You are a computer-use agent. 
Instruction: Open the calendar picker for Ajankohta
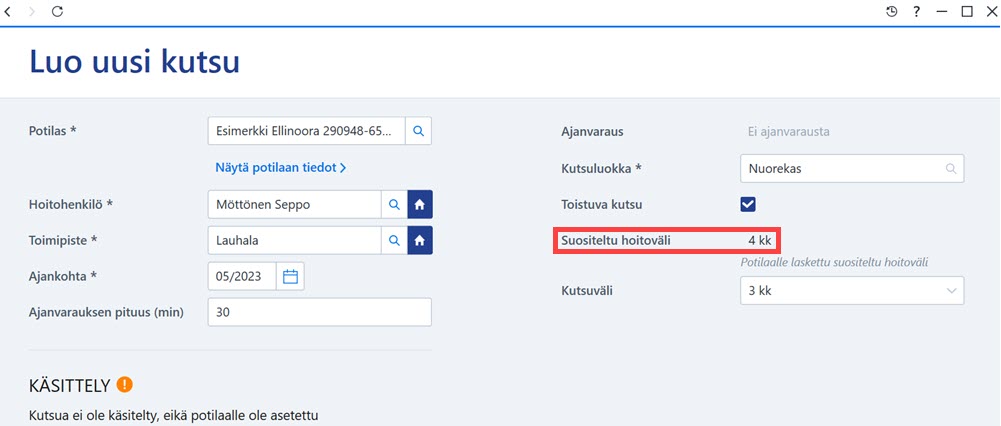point(290,277)
